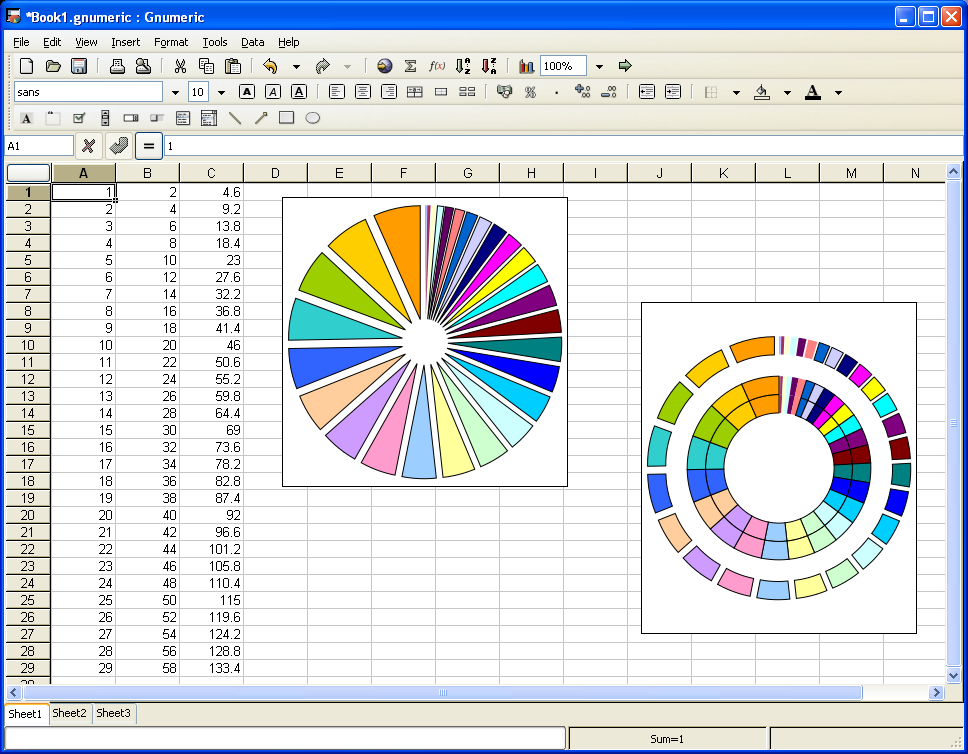Toggle bold formatting on the selection
968x754 pixels.
(247, 91)
